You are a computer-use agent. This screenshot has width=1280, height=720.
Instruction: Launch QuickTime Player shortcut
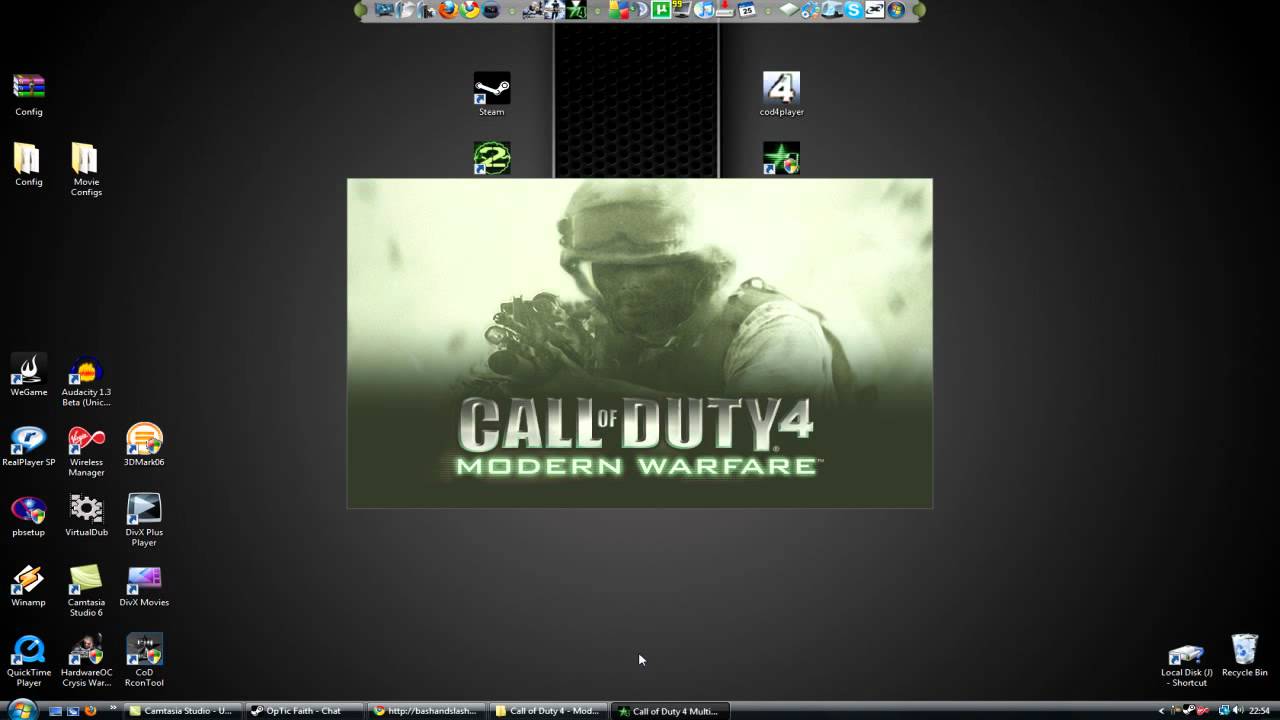pos(28,660)
